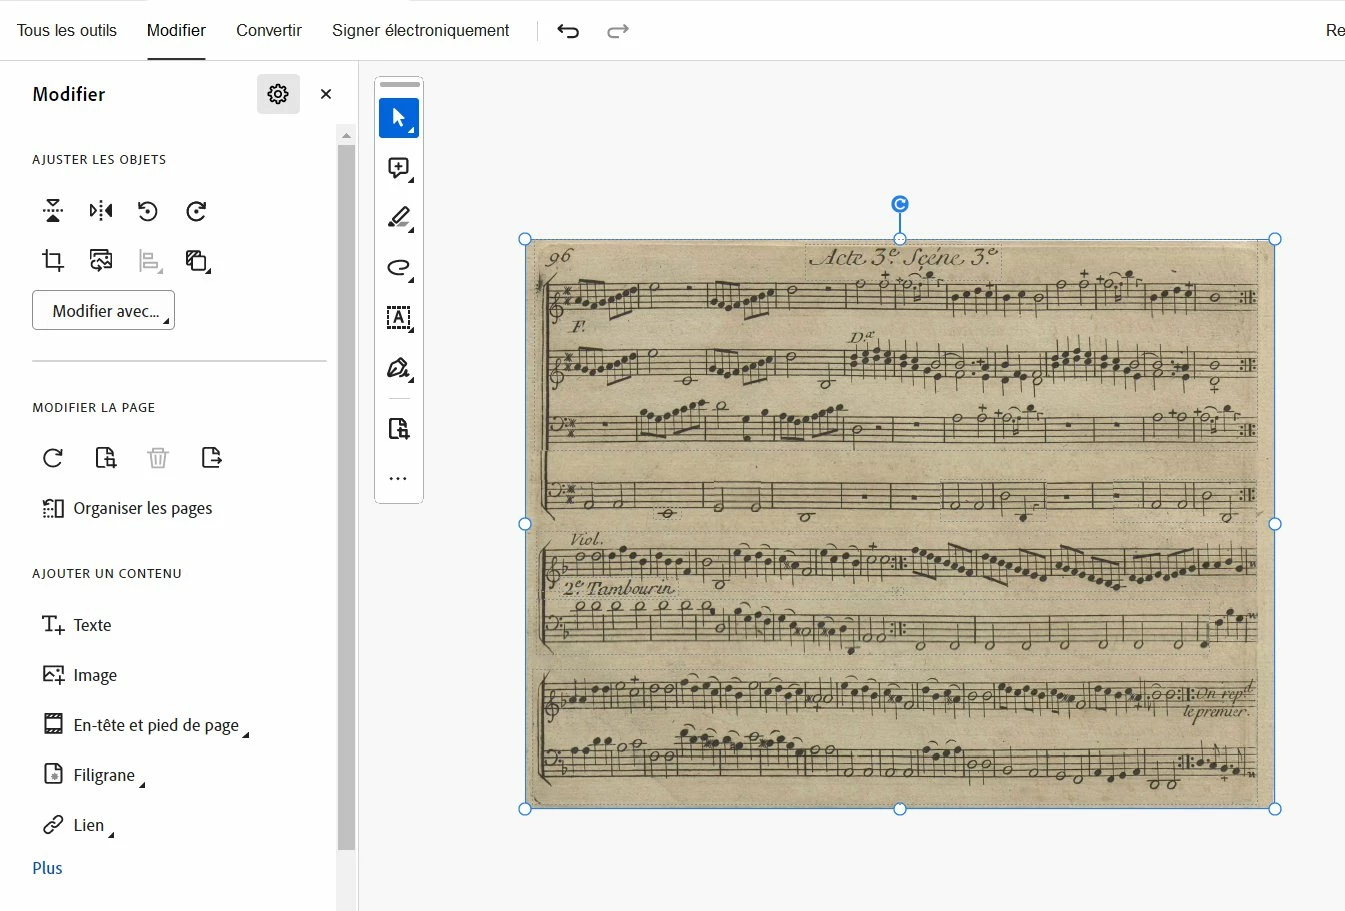Select the highlighter tool

coord(399,218)
